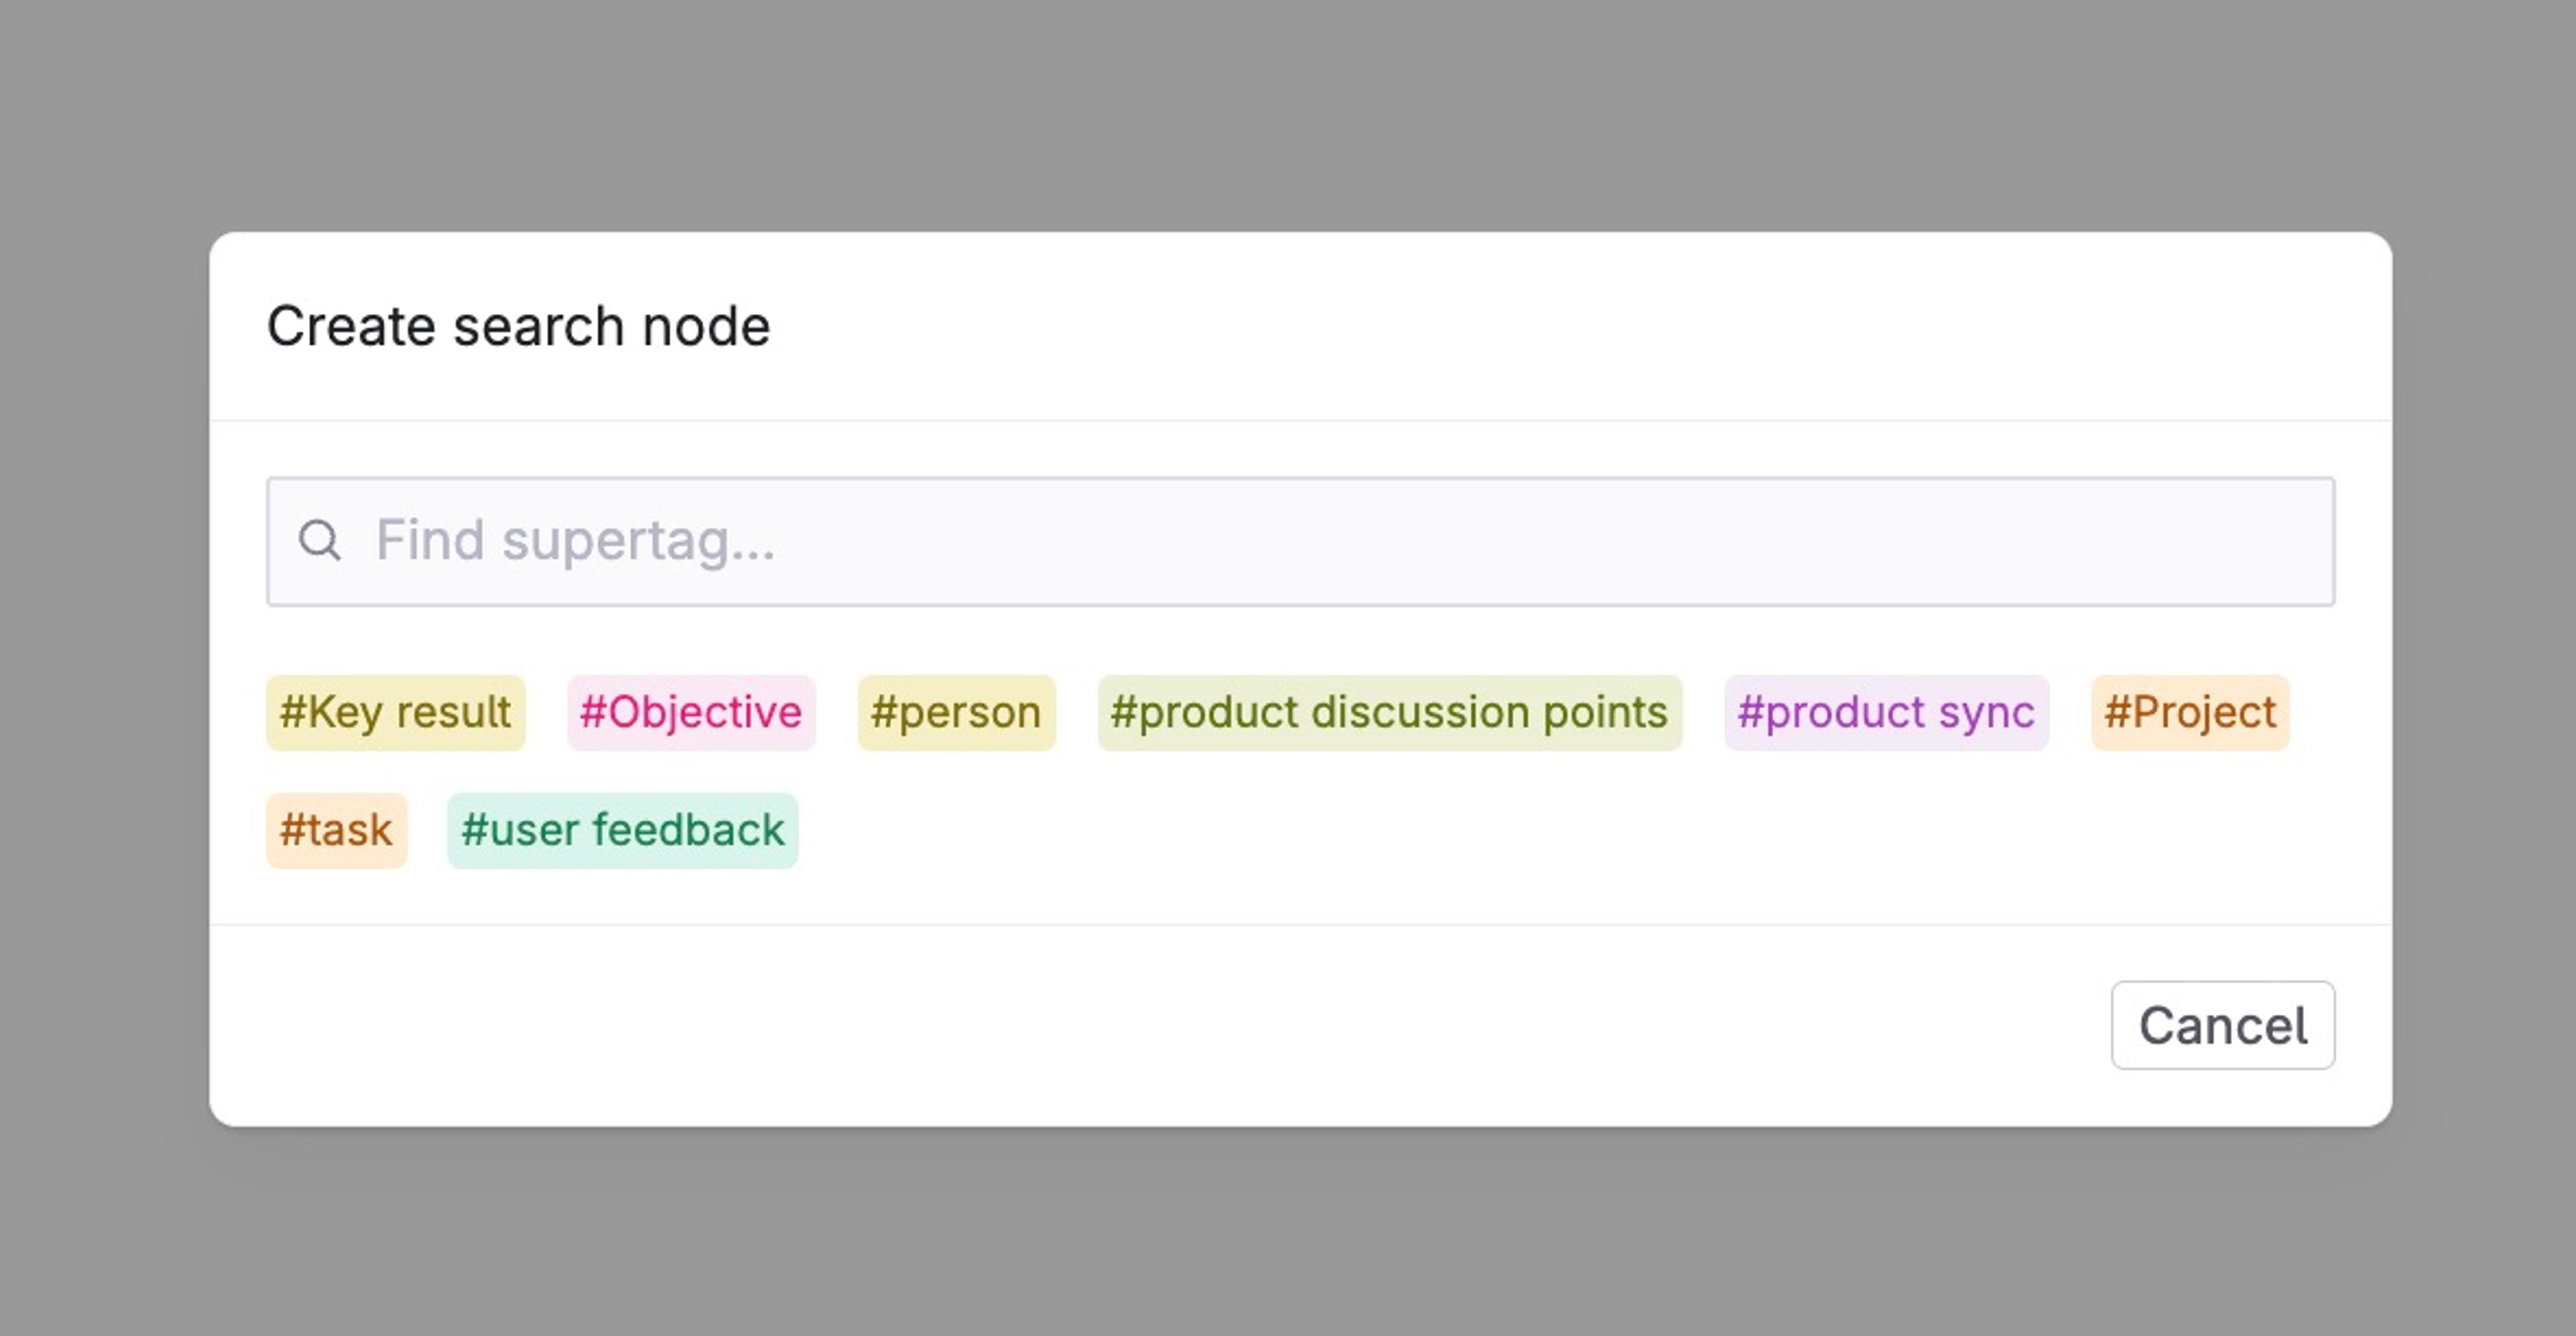Focus the Find supertag input field

tap(1300, 541)
